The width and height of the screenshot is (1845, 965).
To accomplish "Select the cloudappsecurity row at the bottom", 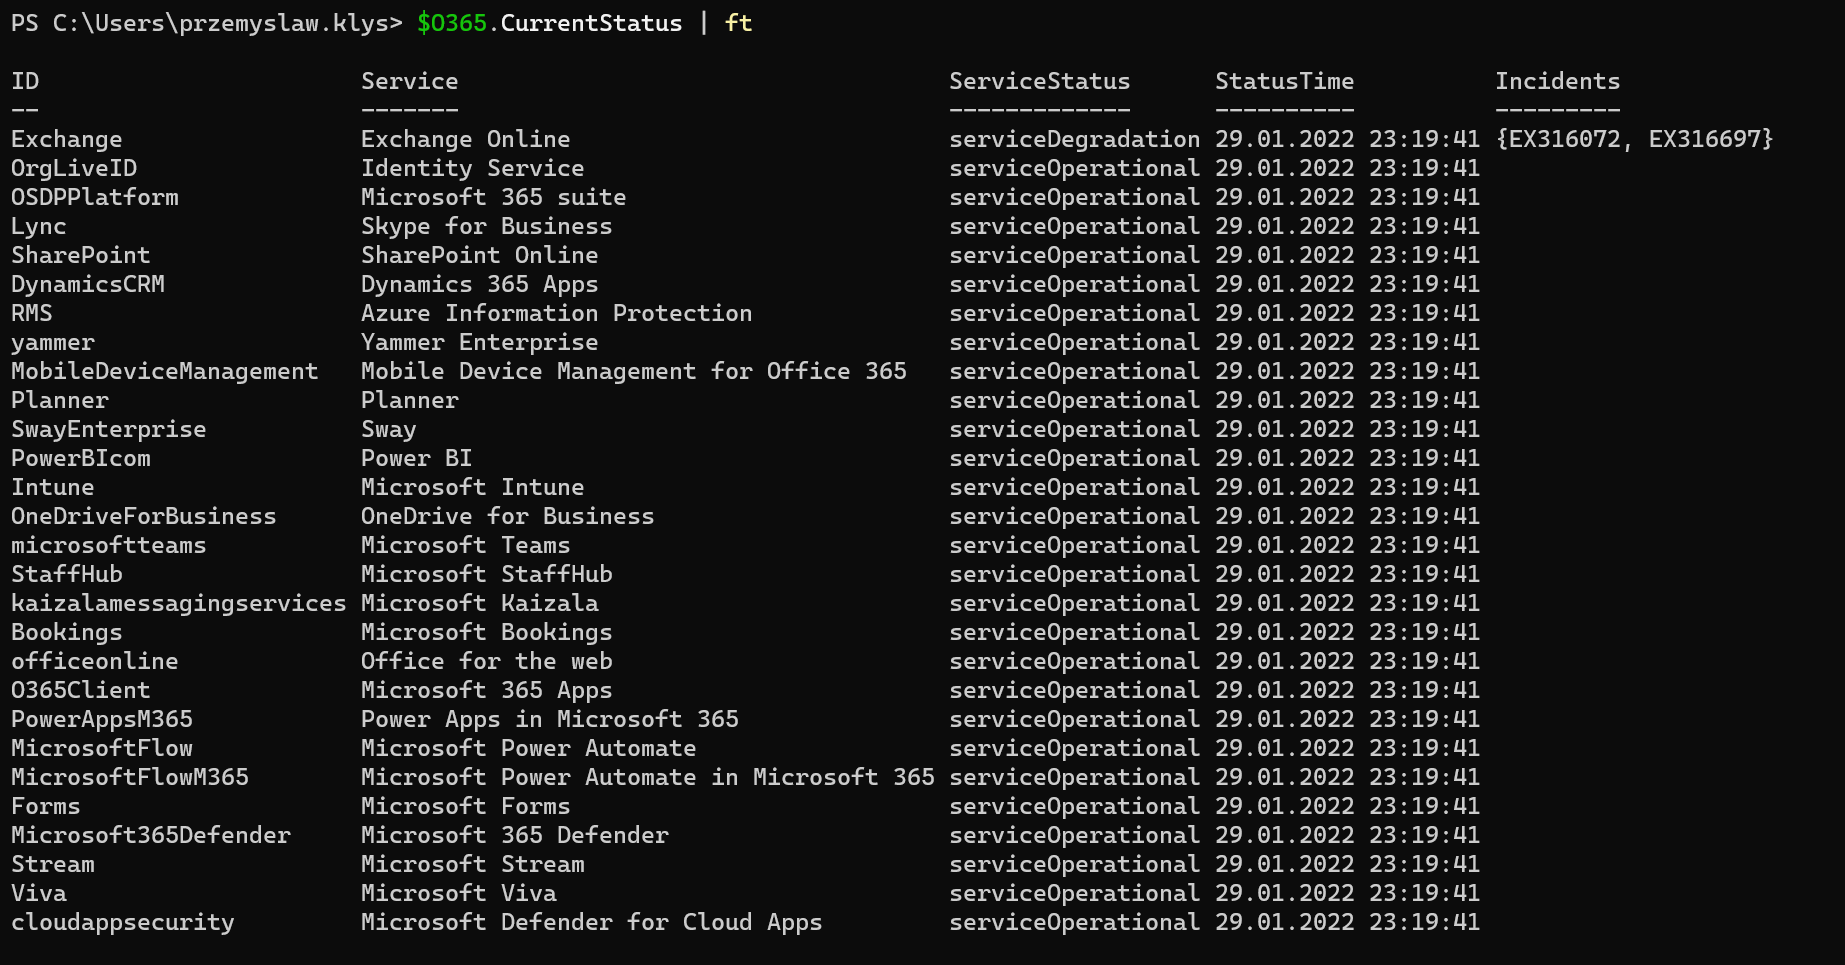I will coord(122,922).
